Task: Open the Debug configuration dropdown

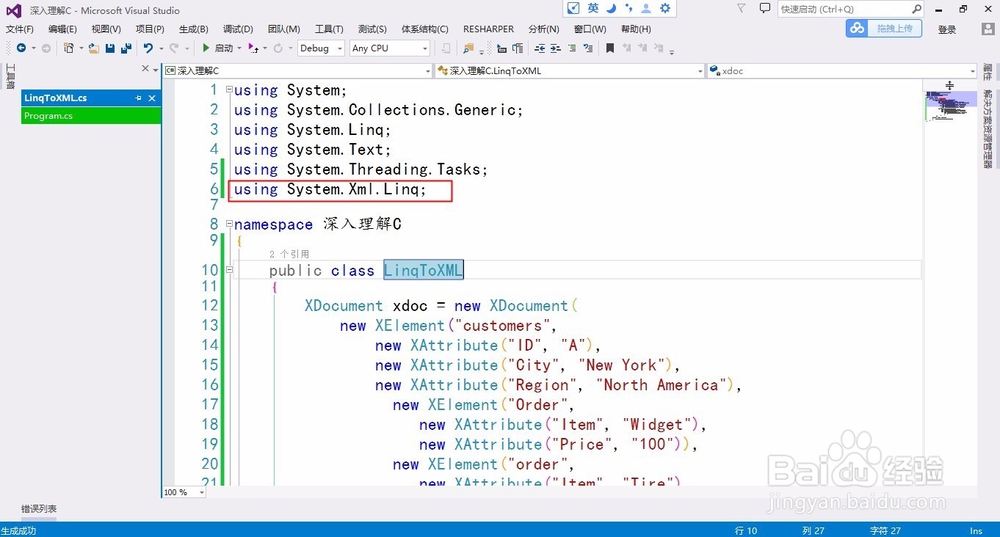Action: 321,48
